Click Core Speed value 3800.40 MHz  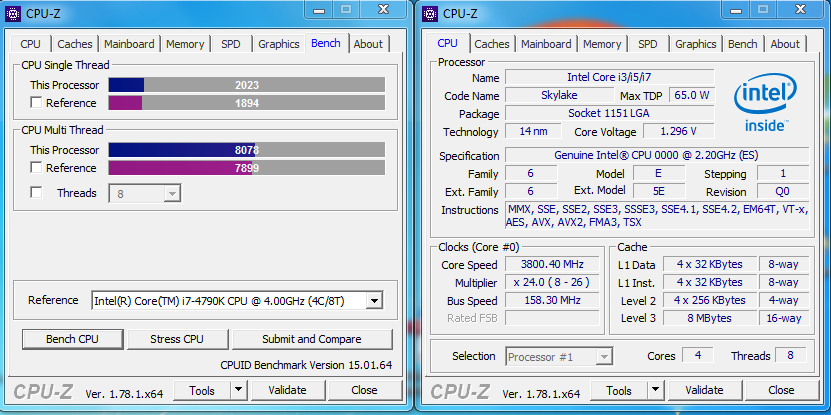pos(552,264)
